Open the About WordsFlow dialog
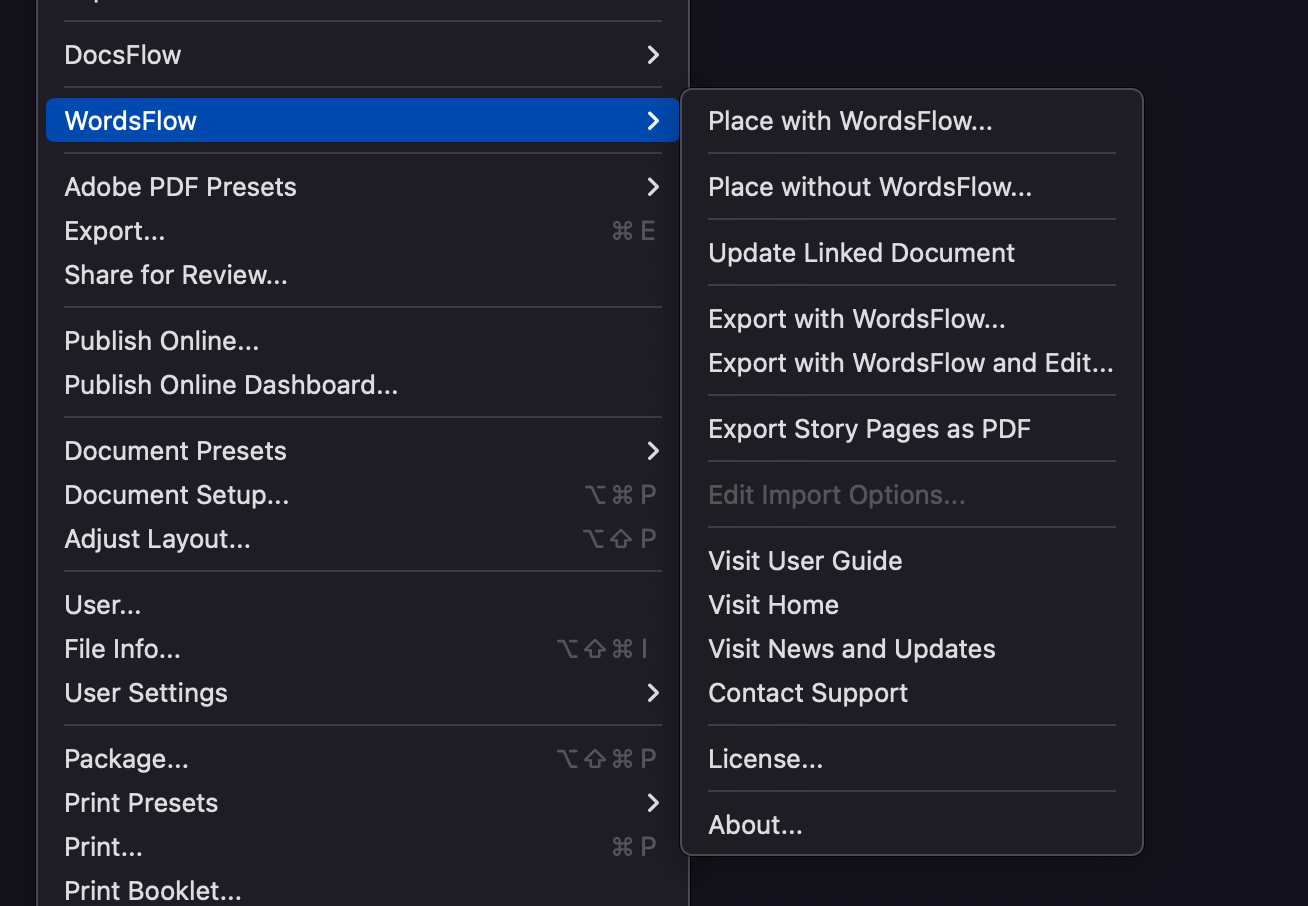Viewport: 1308px width, 906px height. [x=755, y=824]
